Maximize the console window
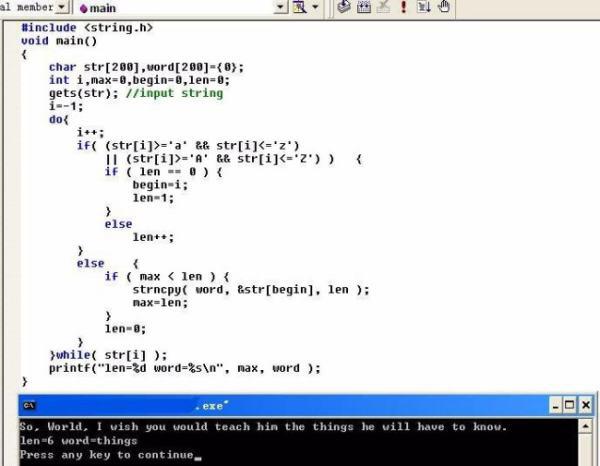This screenshot has height=466, width=600. tap(569, 405)
